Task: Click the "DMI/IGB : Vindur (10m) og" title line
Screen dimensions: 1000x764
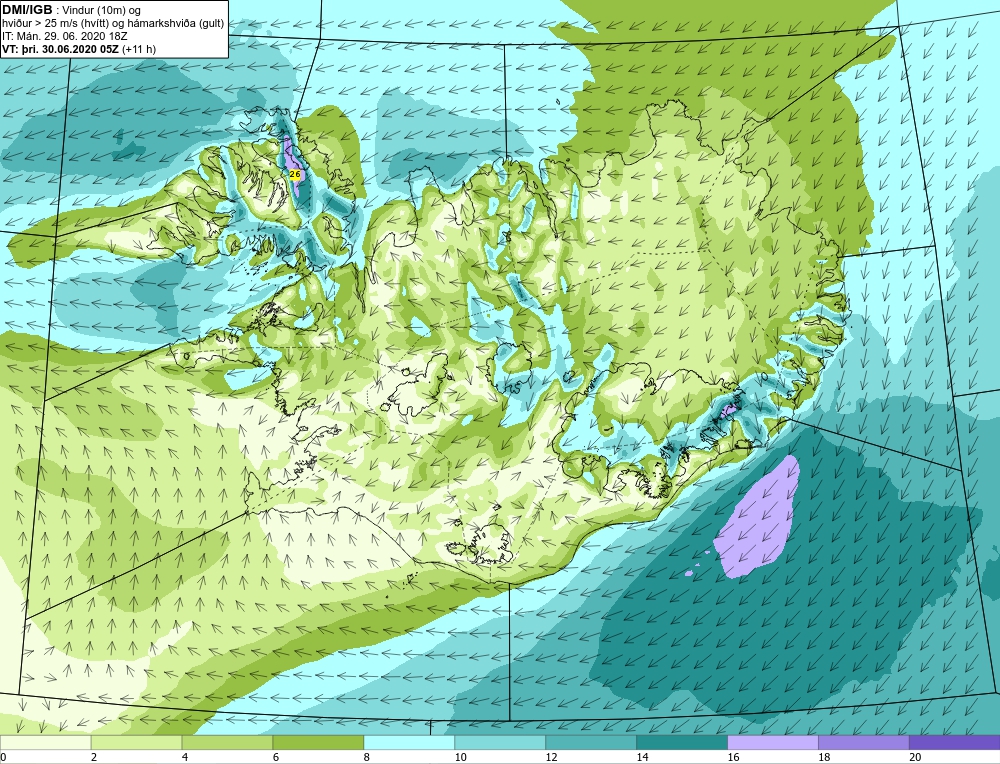Action: tap(72, 10)
